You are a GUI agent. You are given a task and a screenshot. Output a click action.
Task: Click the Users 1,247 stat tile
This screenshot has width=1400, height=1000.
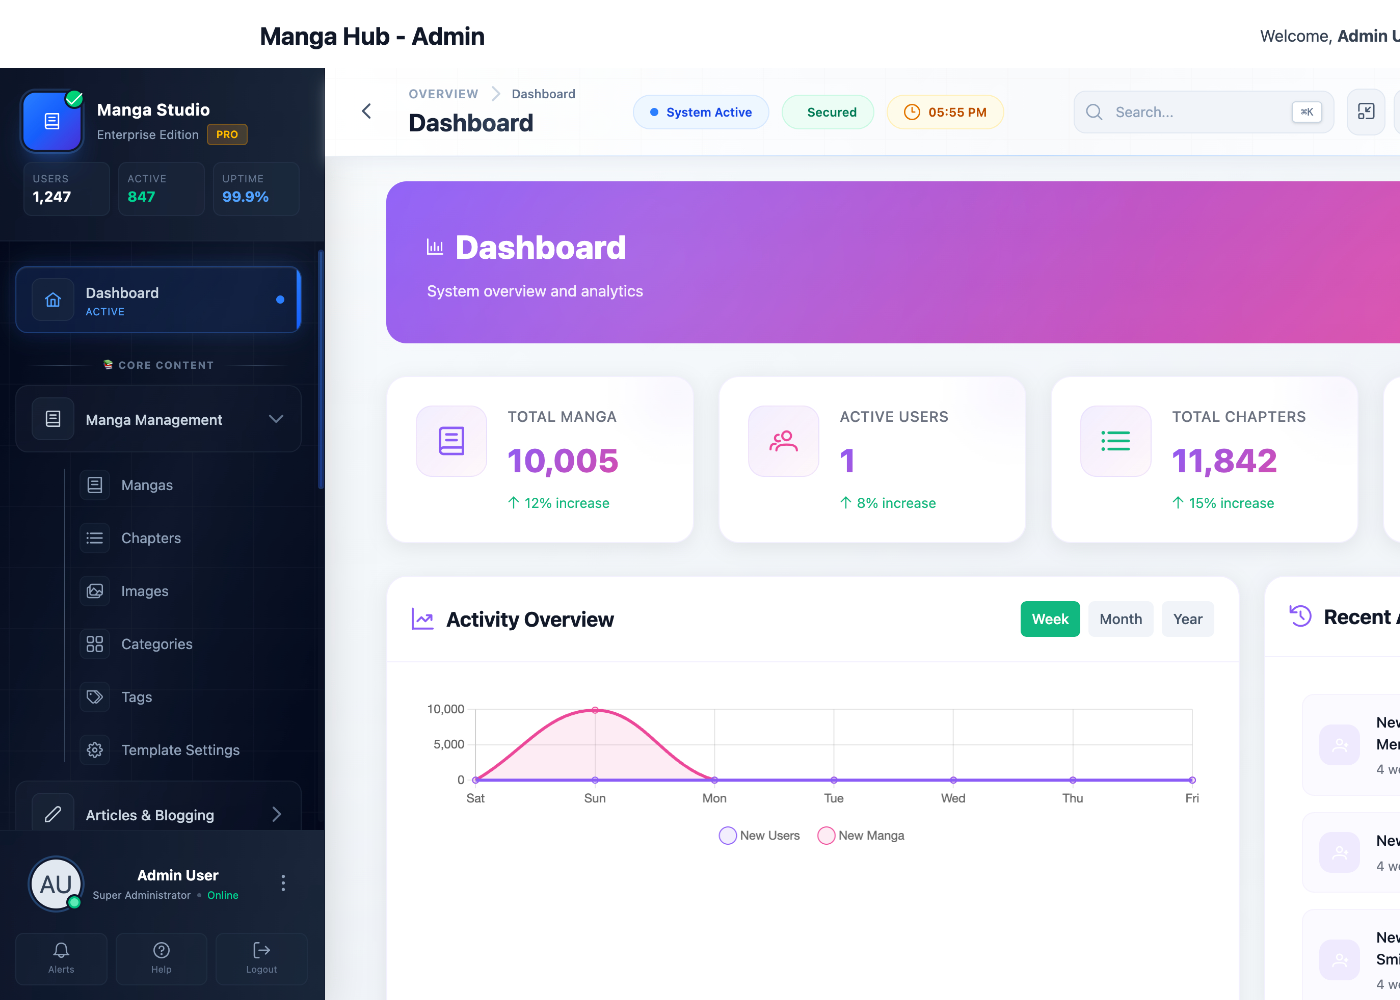click(66, 188)
